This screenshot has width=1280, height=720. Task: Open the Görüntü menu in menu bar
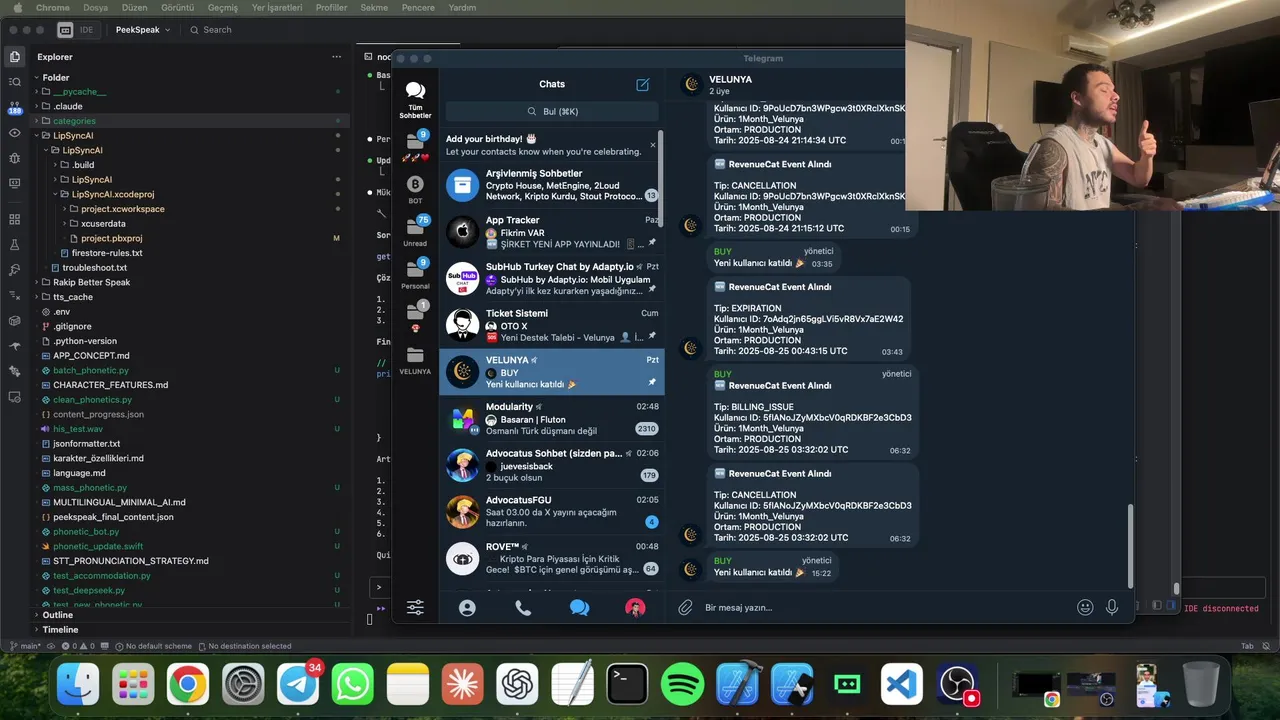[178, 8]
